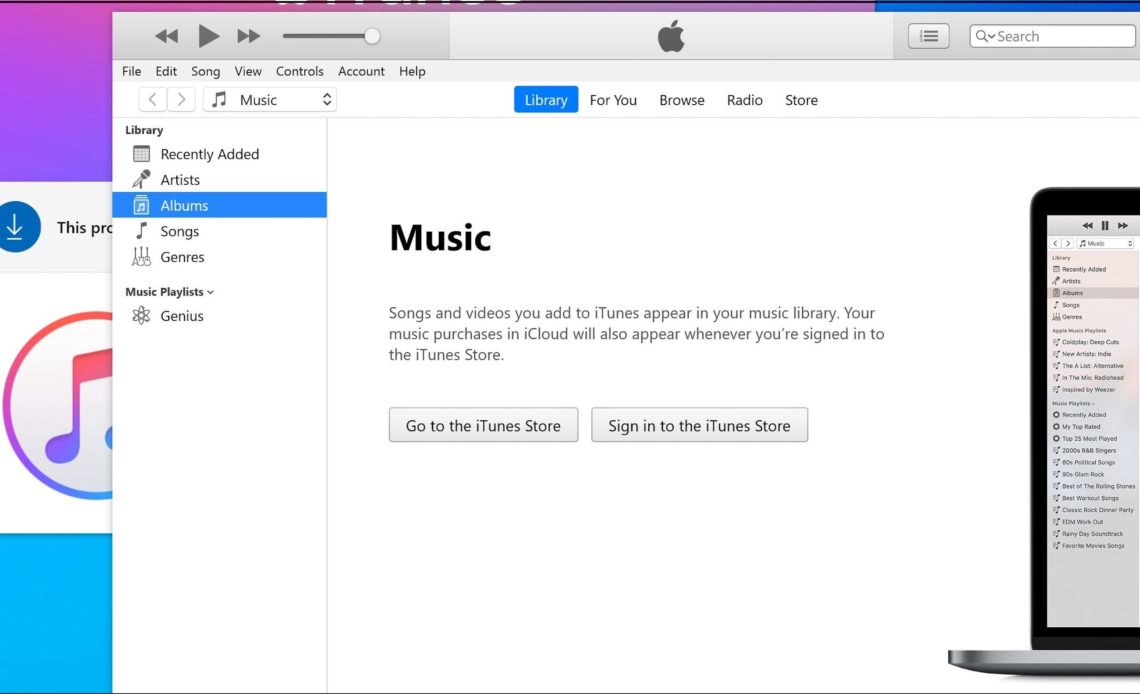Open the Account menu

[361, 71]
